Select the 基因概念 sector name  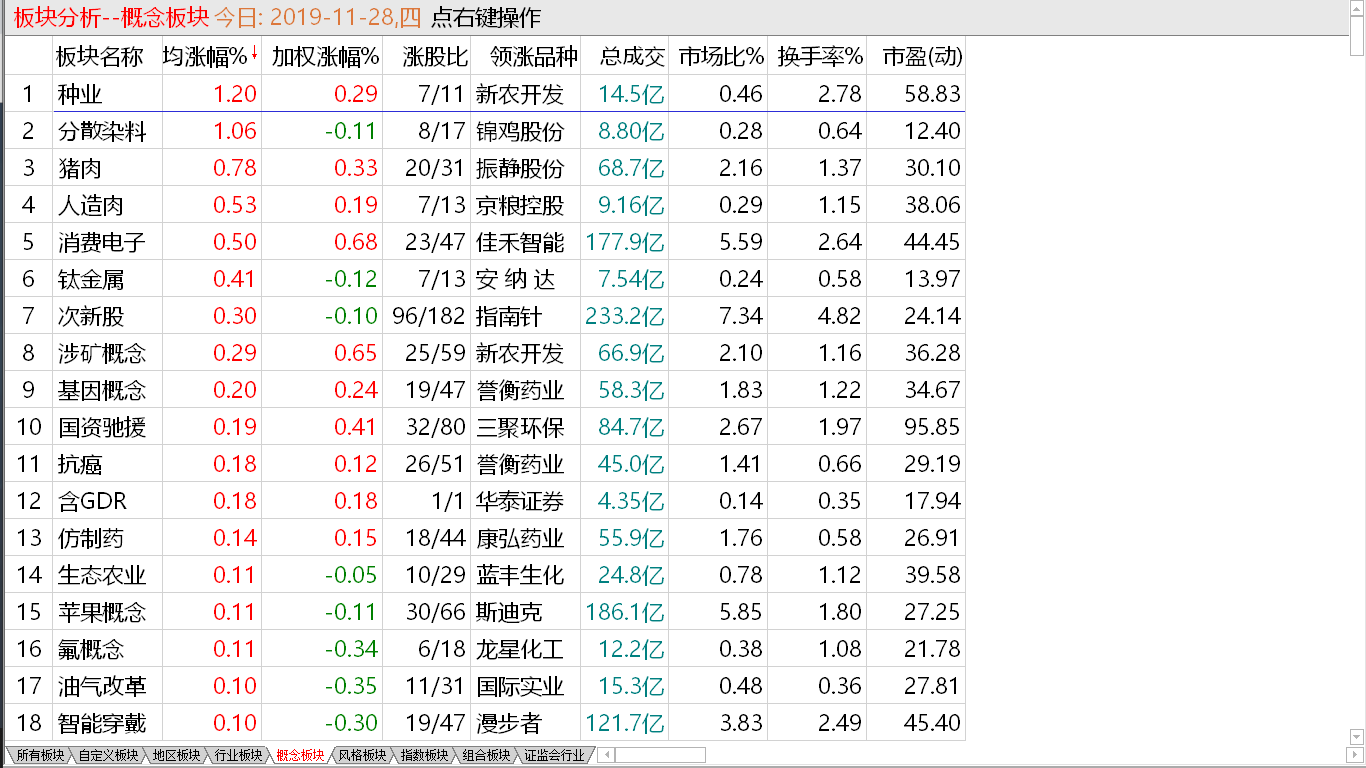coord(101,390)
